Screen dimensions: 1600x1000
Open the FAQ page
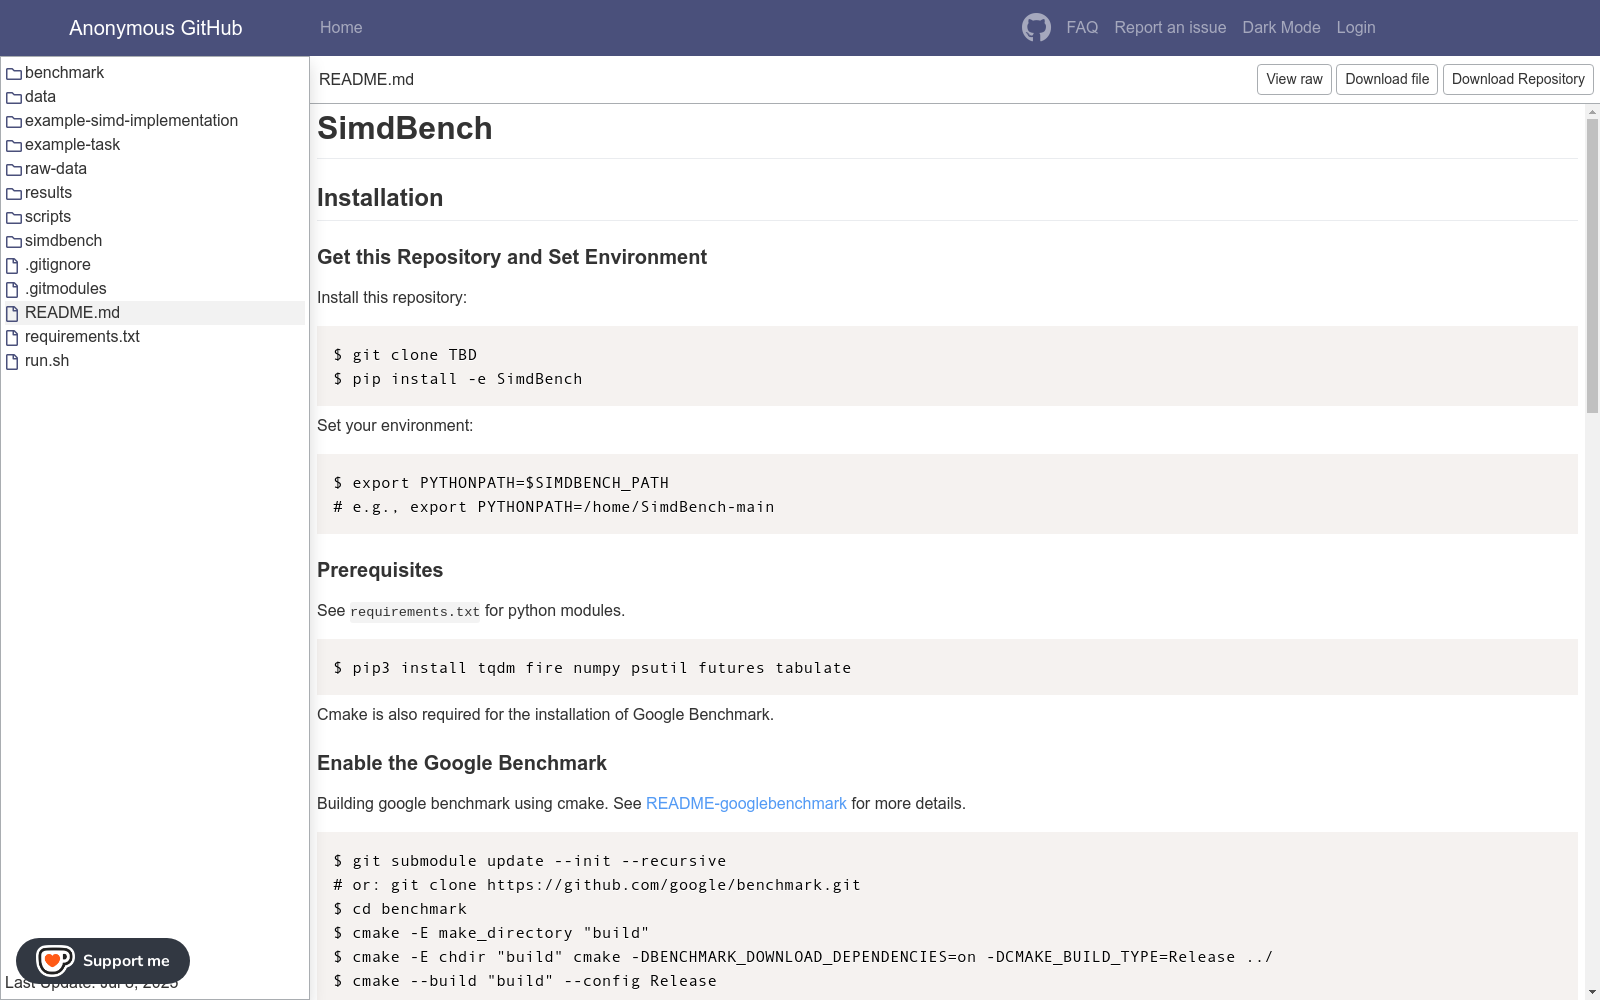[1082, 28]
